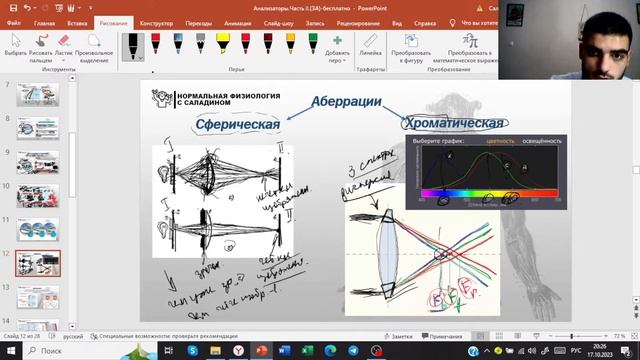Open the Файл menu
Viewport: 640px width, 360px height.
coord(13,23)
